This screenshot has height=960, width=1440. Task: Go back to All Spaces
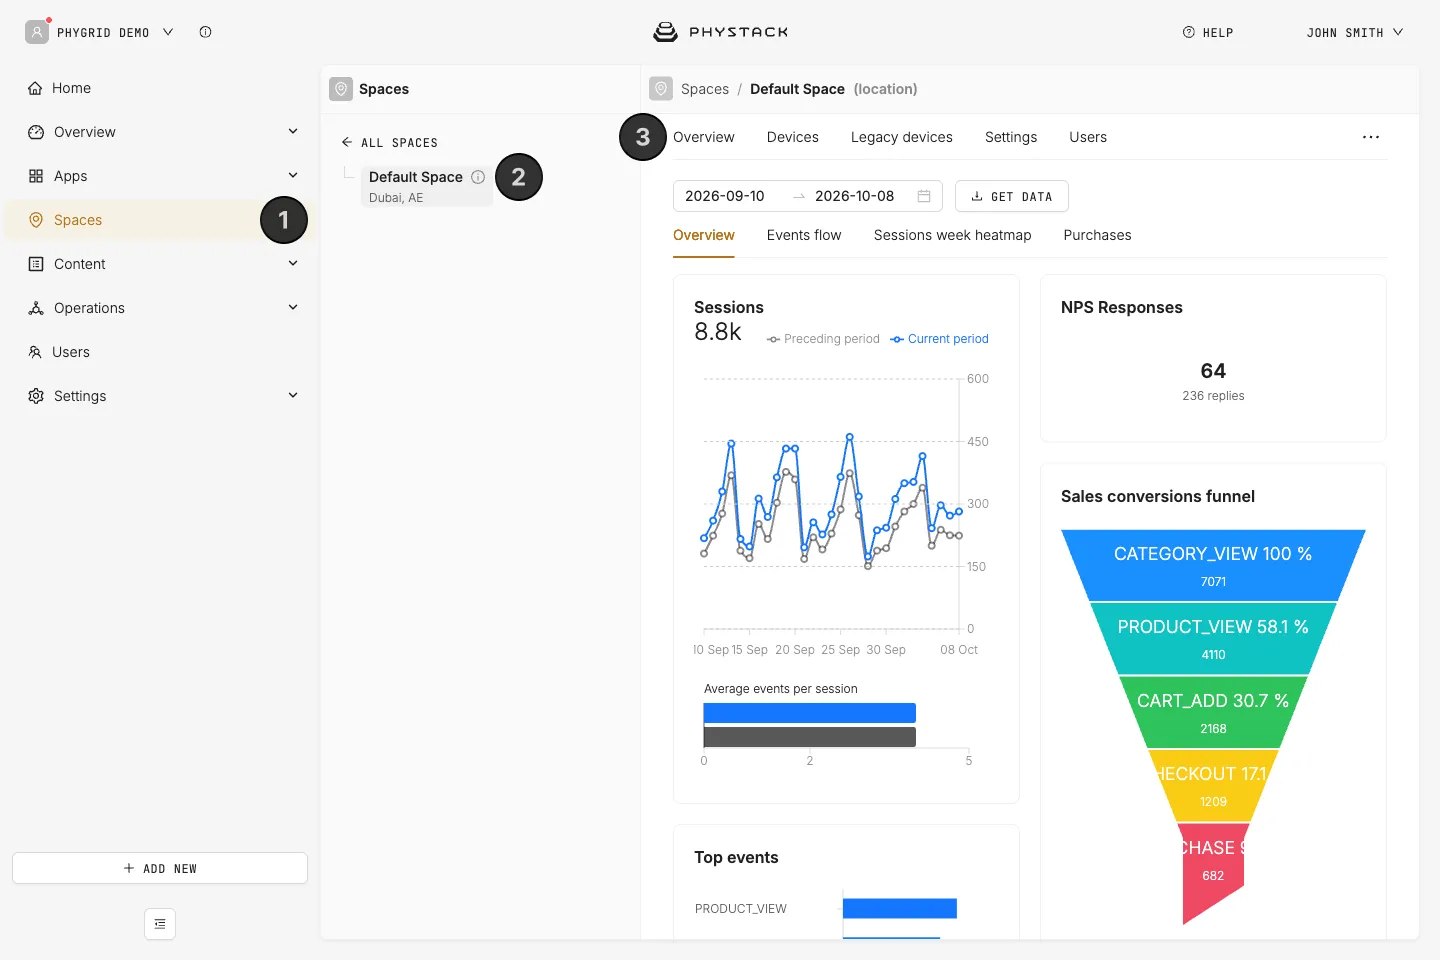tap(390, 143)
